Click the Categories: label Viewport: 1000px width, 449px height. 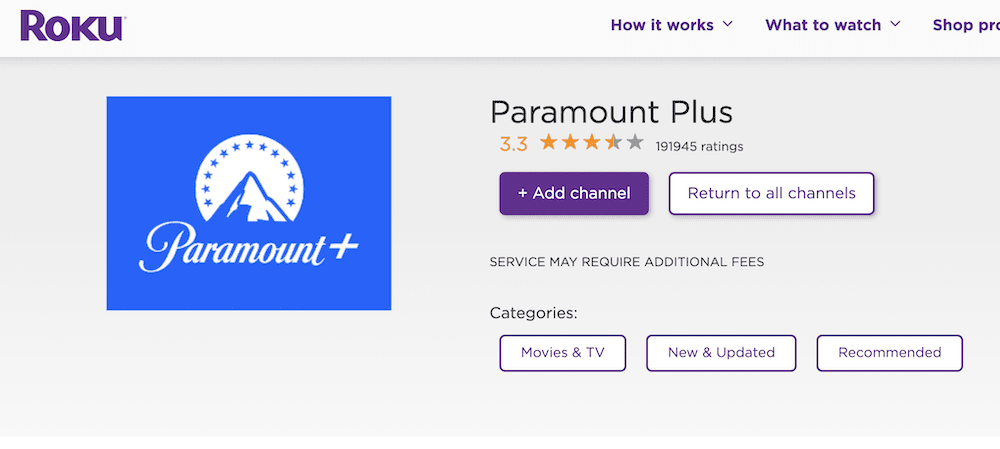pyautogui.click(x=534, y=313)
